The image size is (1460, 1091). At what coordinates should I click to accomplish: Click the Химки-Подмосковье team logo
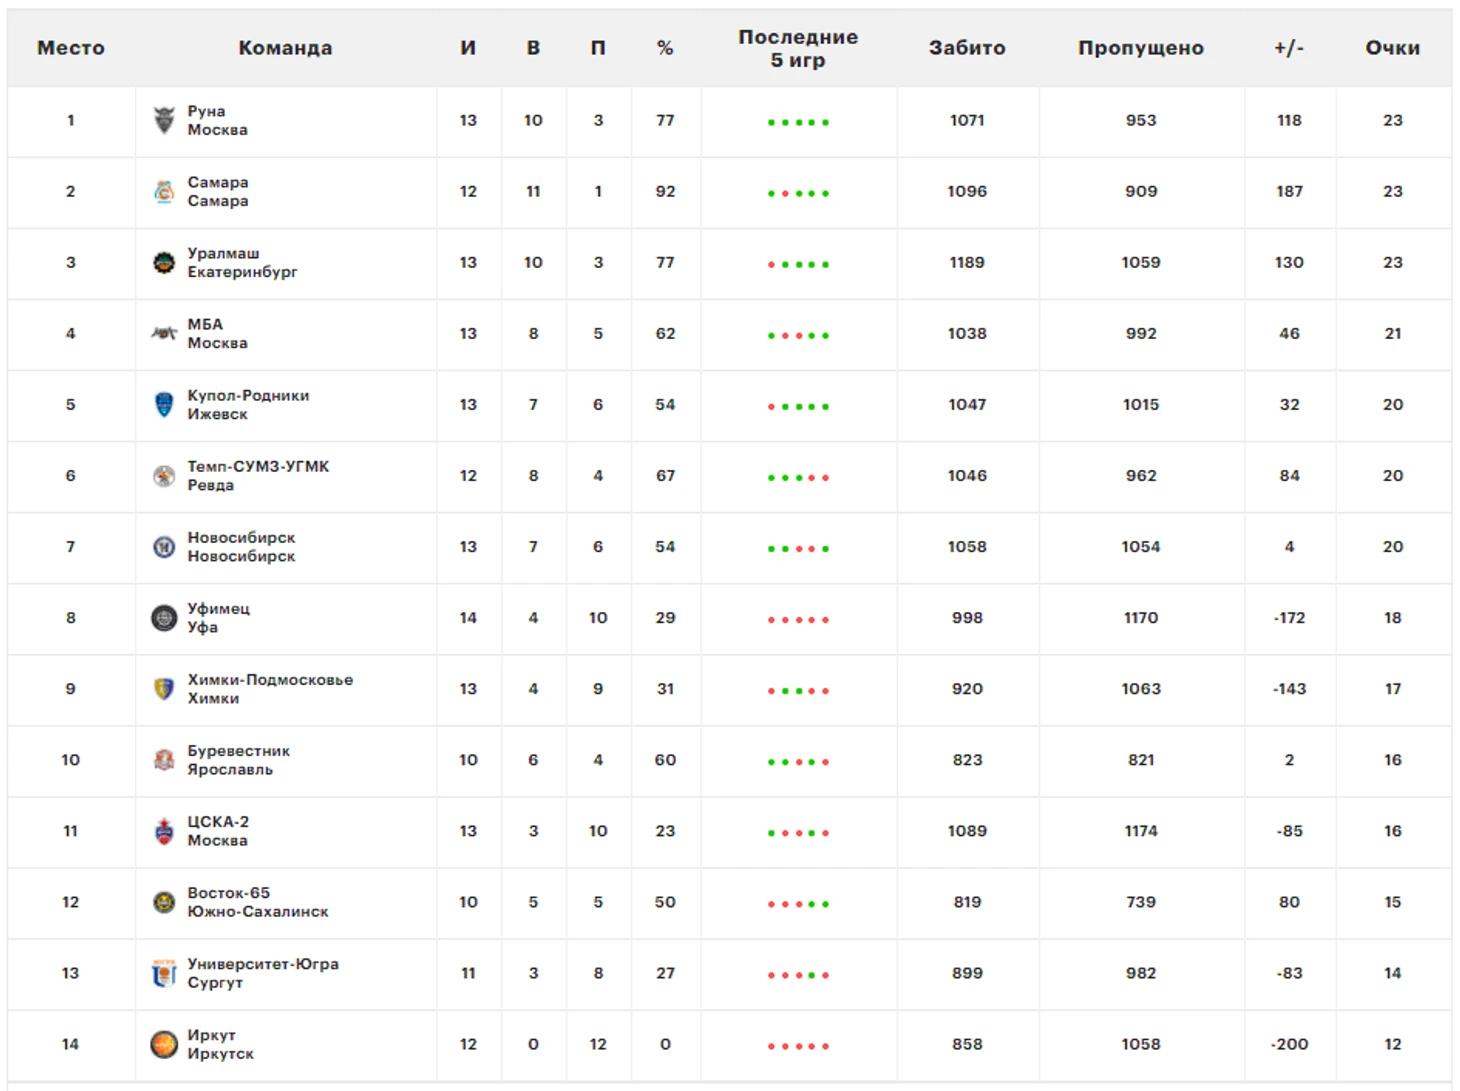click(x=164, y=689)
